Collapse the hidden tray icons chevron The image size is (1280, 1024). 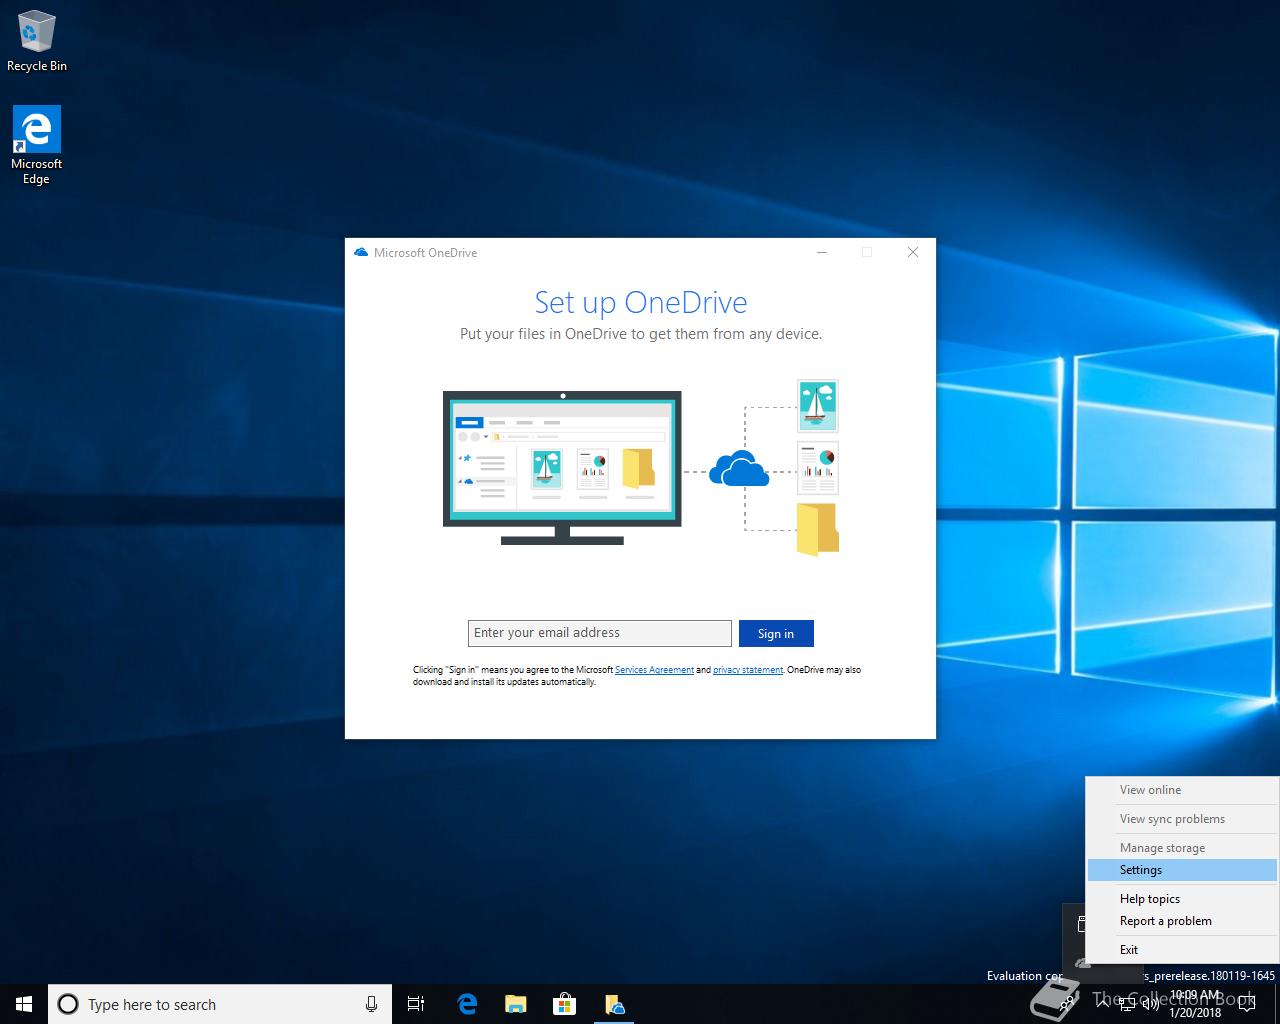point(1102,1004)
